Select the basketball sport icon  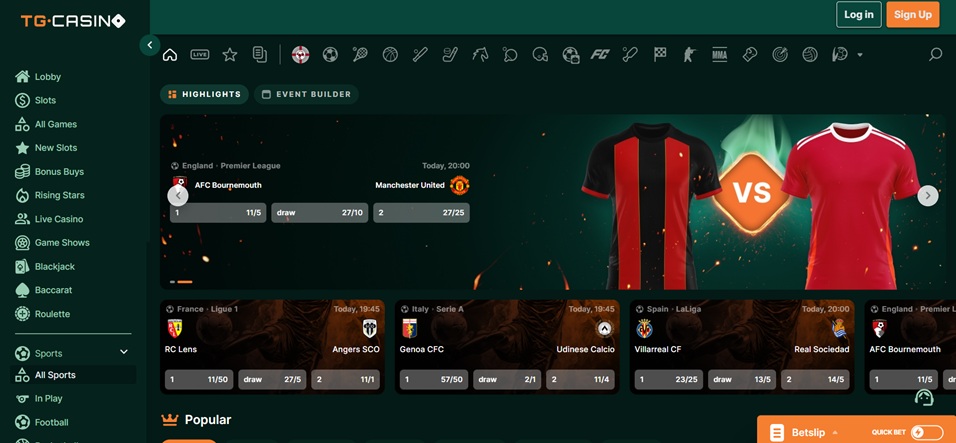[390, 55]
